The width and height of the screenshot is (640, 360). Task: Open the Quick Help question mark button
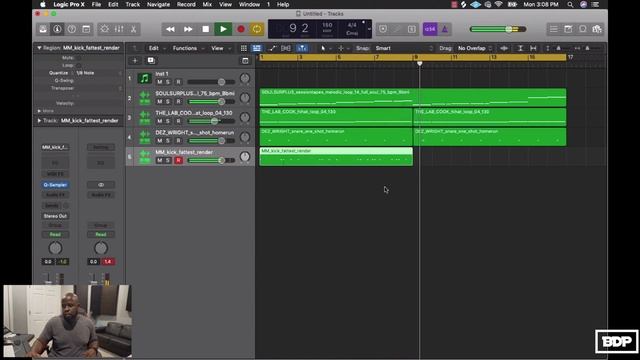pos(71,29)
